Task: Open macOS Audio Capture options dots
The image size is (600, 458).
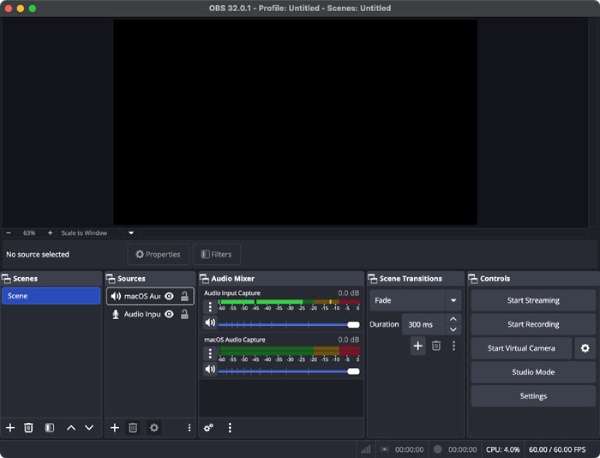Action: (x=210, y=354)
